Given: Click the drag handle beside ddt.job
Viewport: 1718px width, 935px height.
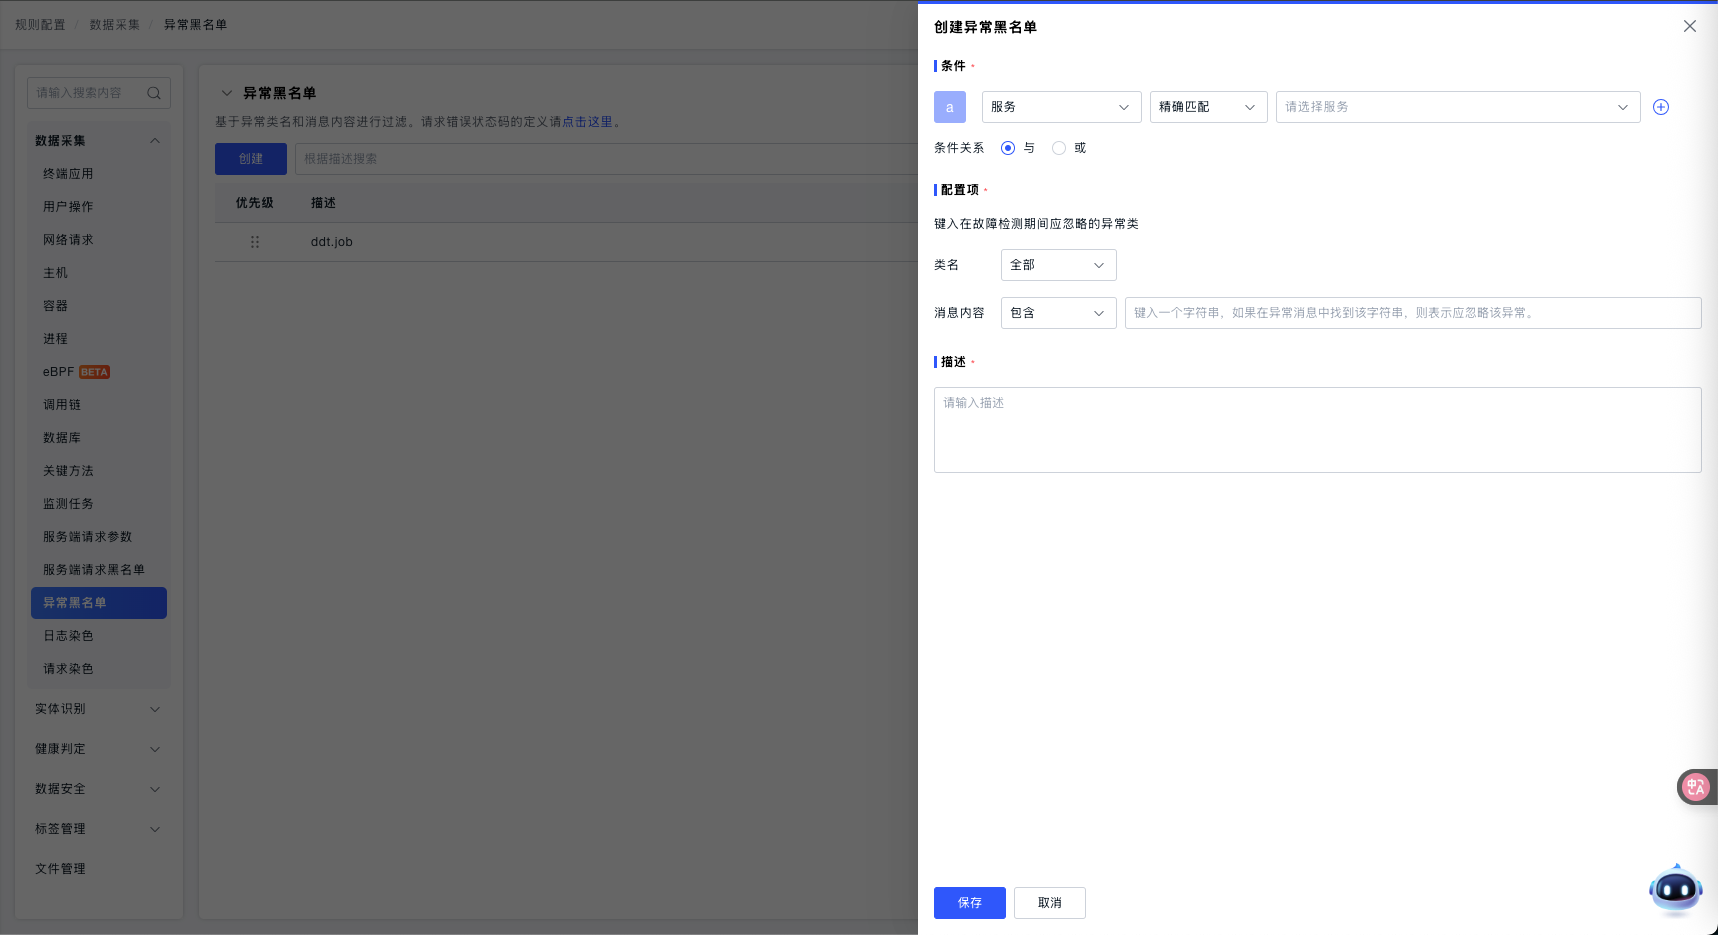Looking at the screenshot, I should click(255, 242).
